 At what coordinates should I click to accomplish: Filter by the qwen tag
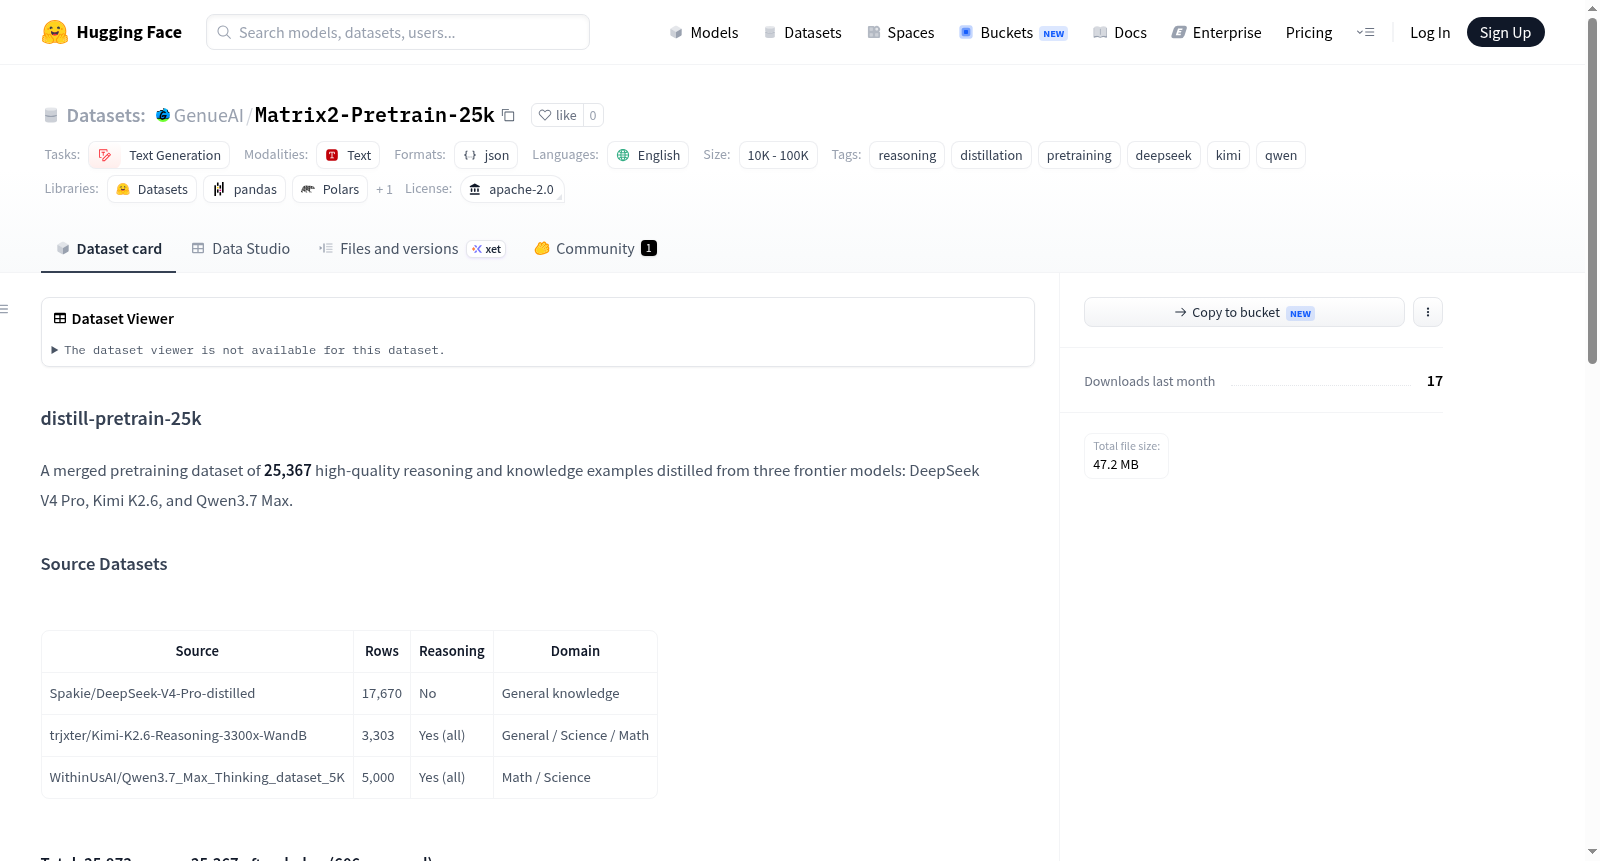(x=1281, y=155)
